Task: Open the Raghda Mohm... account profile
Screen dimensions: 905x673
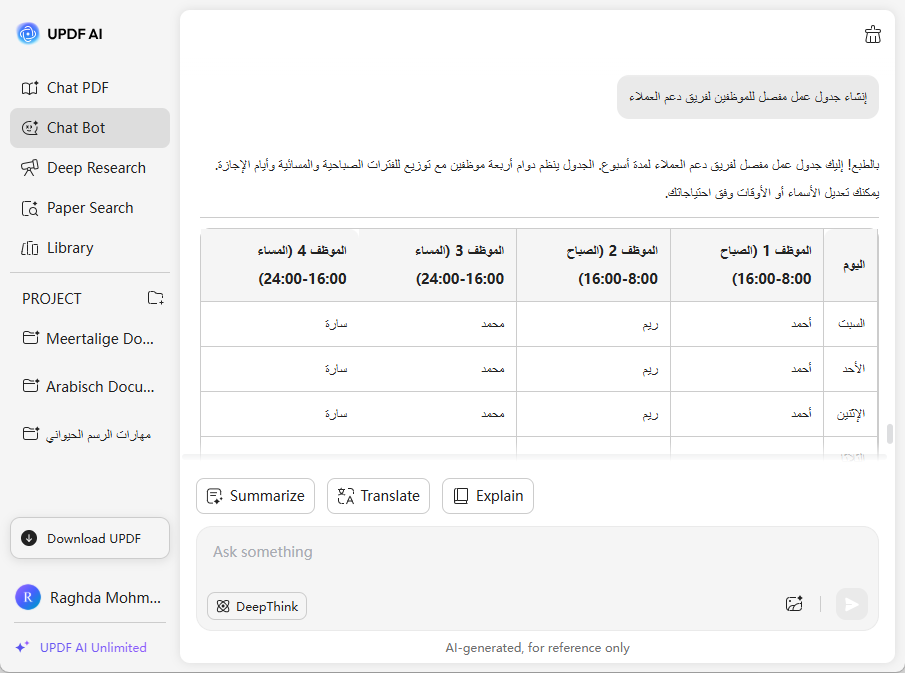Action: tap(90, 597)
